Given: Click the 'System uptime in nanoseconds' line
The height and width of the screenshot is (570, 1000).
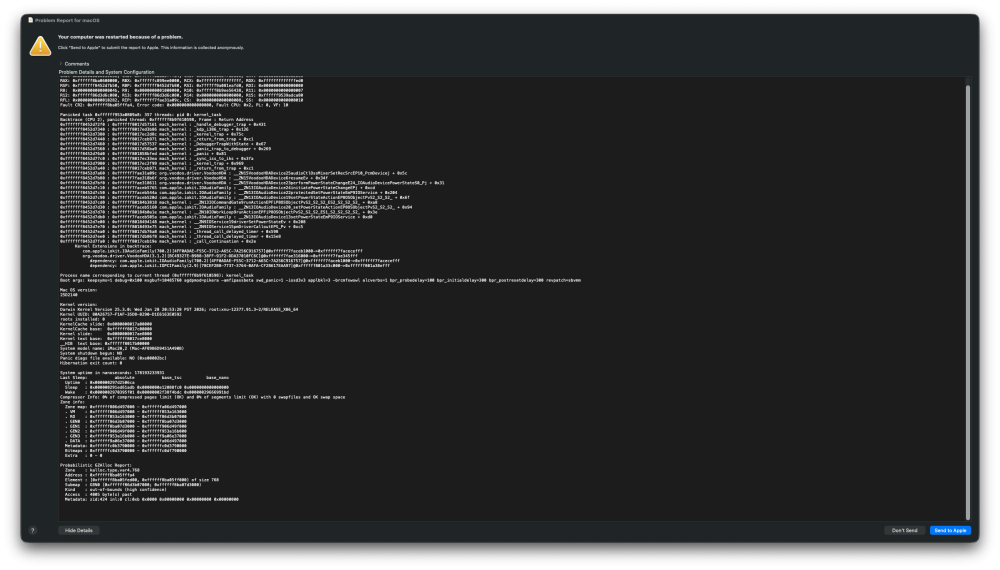Looking at the screenshot, I should point(112,373).
